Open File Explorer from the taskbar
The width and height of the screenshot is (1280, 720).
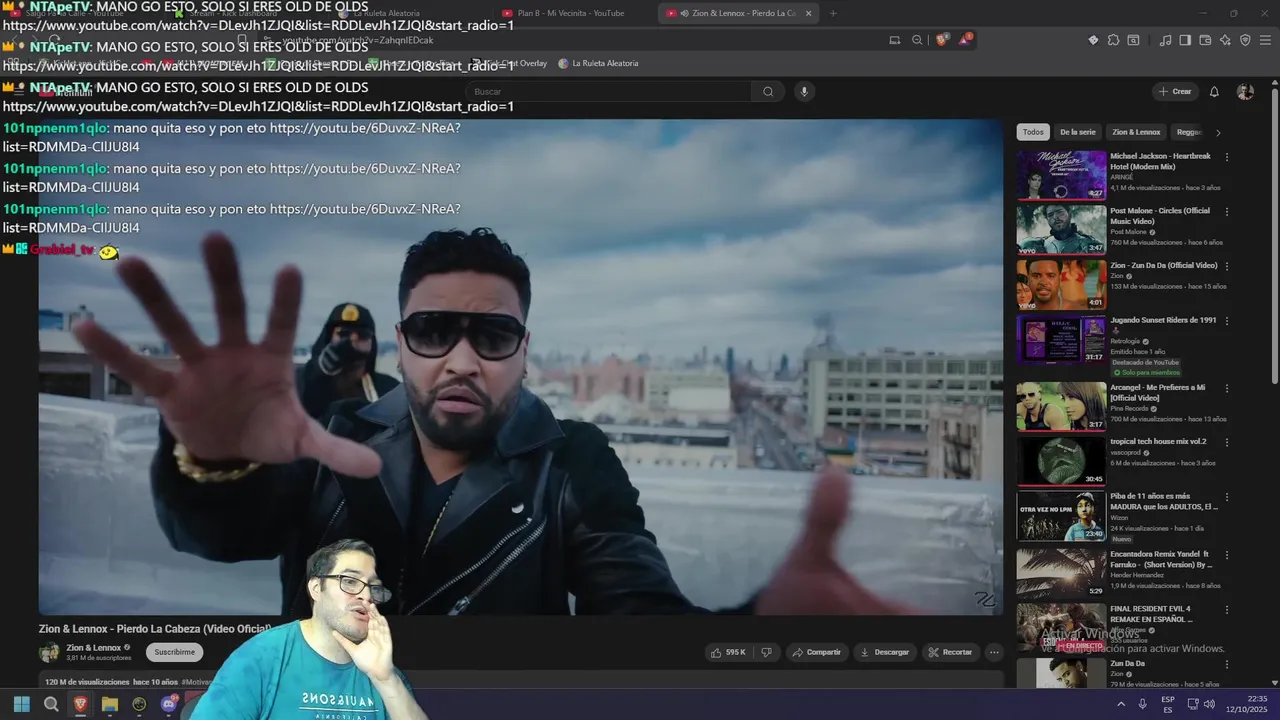110,704
